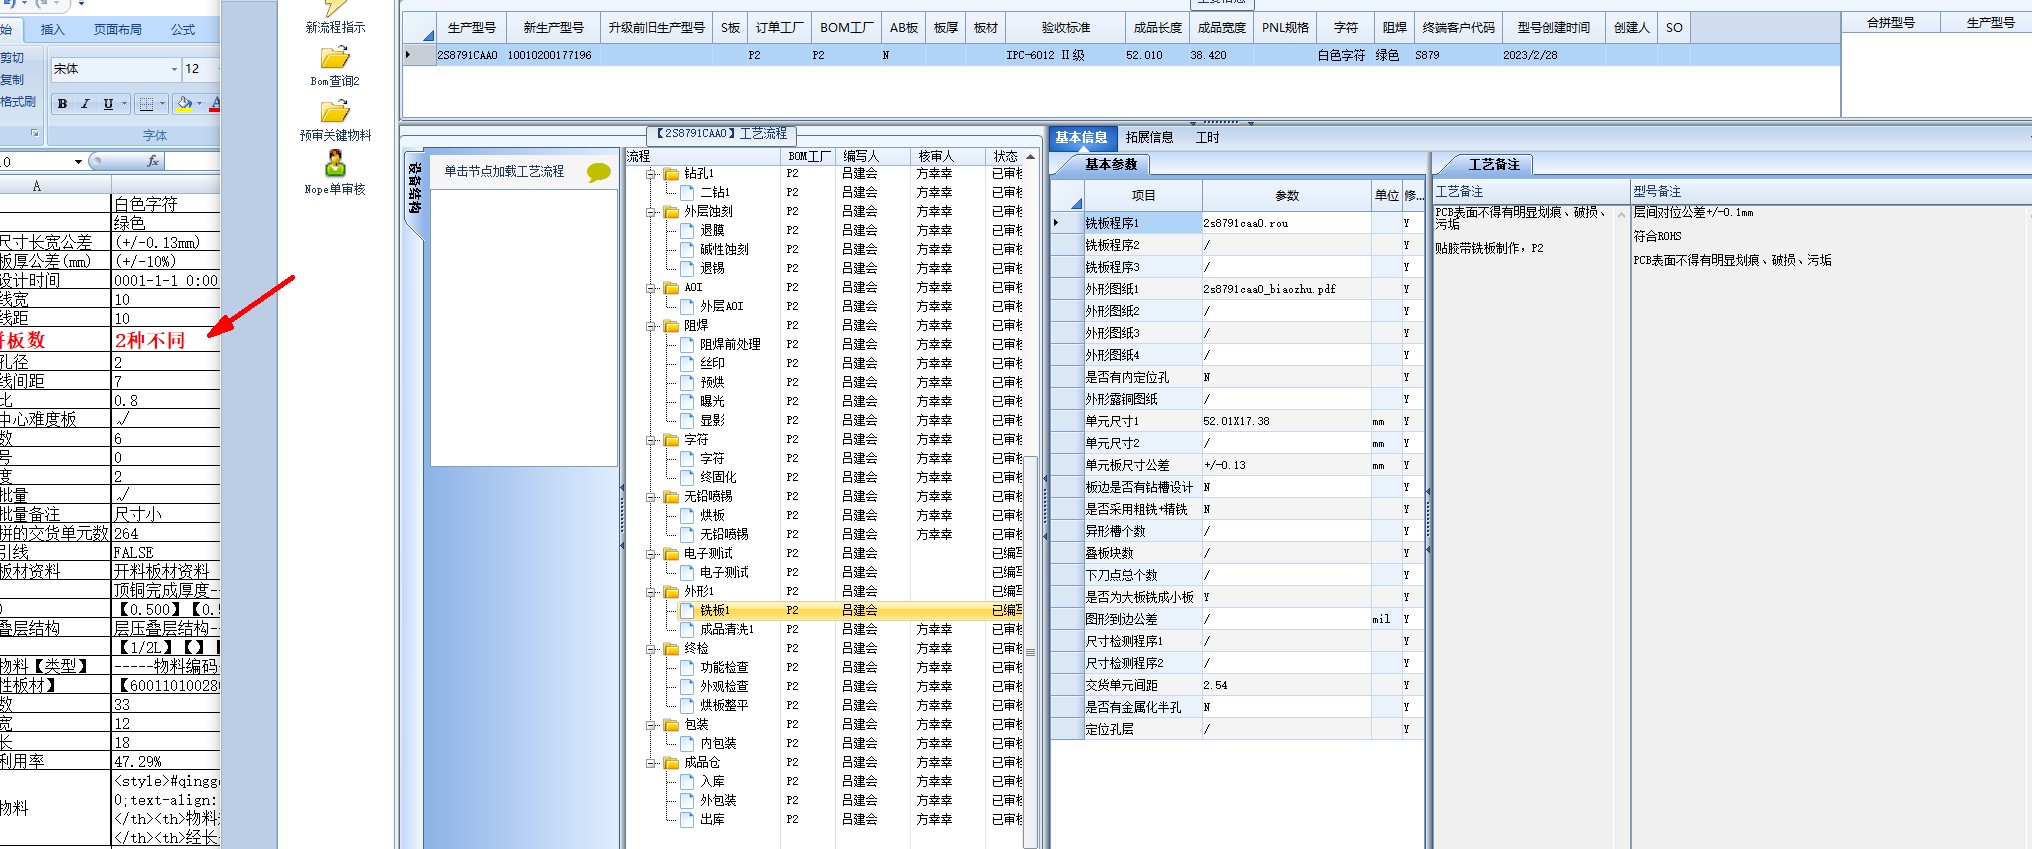Sort by the 生产型号 column header
2032x849 pixels.
471,28
